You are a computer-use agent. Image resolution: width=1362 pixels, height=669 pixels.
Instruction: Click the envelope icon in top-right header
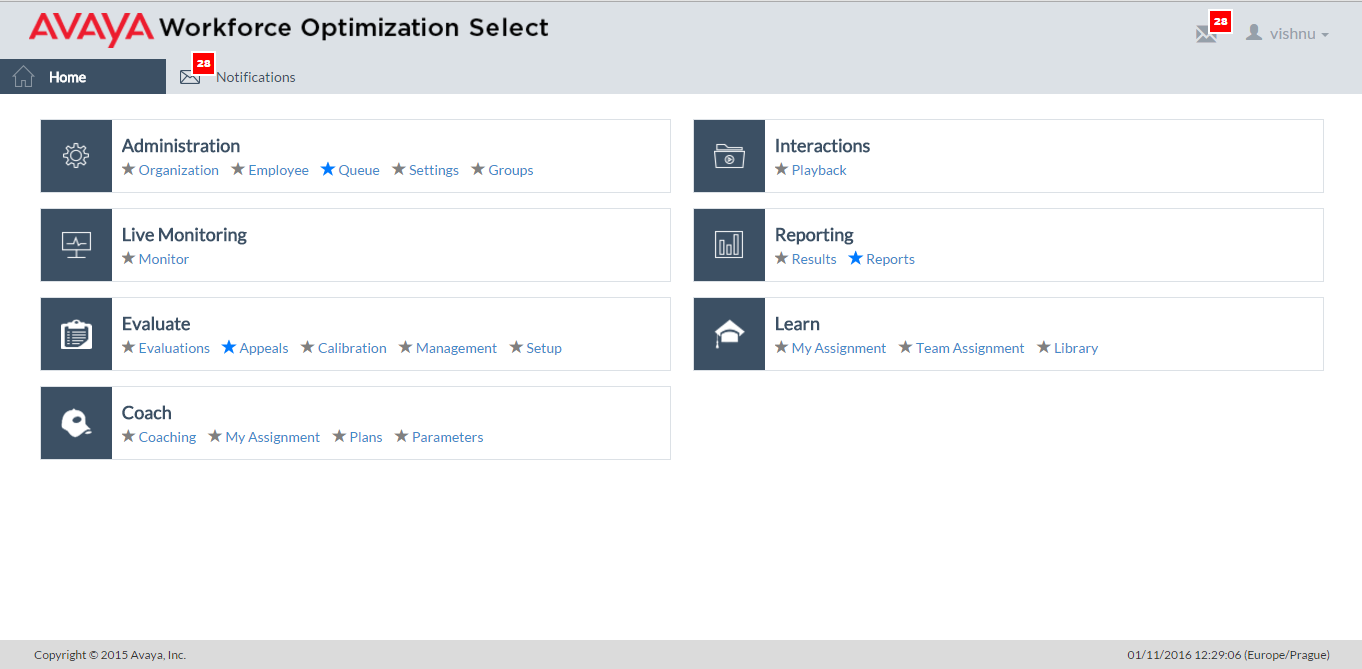pos(1206,34)
